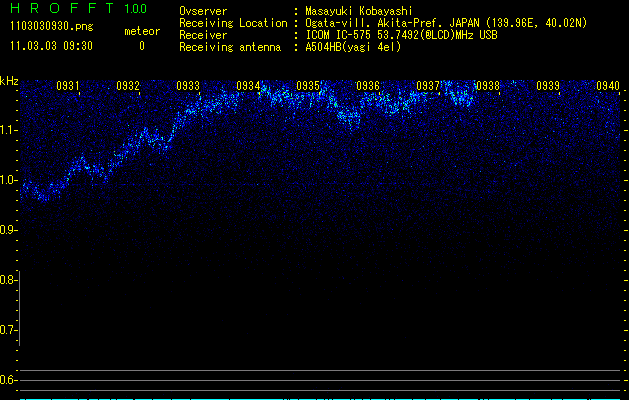Click the Receiving Location field label
This screenshot has height=400, width=629.
point(233,23)
